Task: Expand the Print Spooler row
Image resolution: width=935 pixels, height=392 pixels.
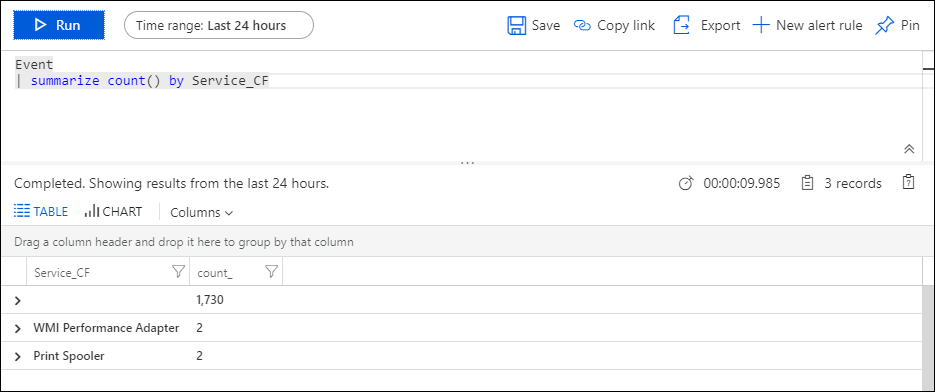Action: click(18, 356)
